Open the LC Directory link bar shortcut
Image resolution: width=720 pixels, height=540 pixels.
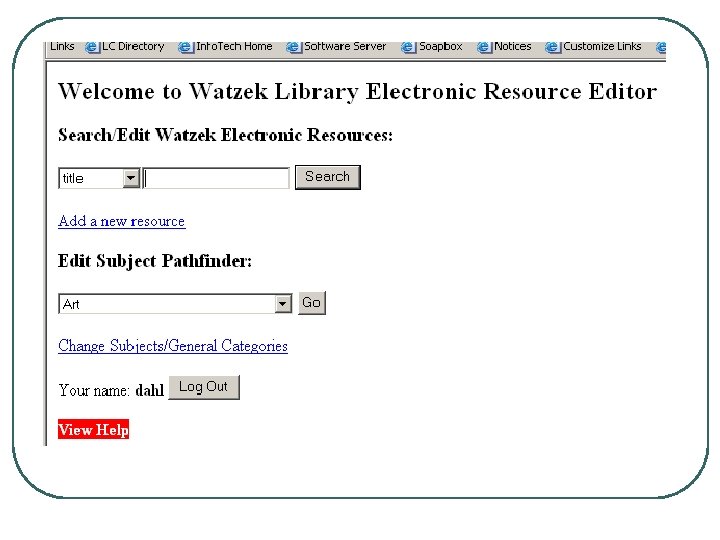click(125, 46)
